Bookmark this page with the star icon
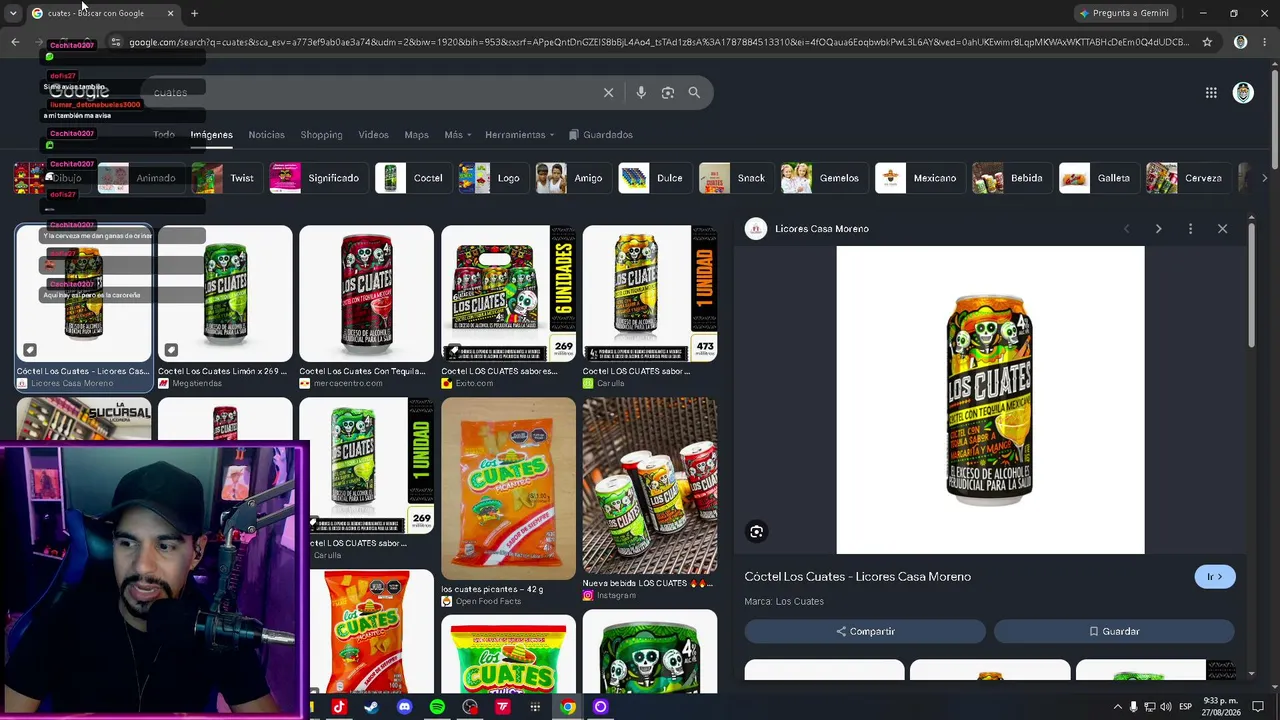 tap(1207, 42)
